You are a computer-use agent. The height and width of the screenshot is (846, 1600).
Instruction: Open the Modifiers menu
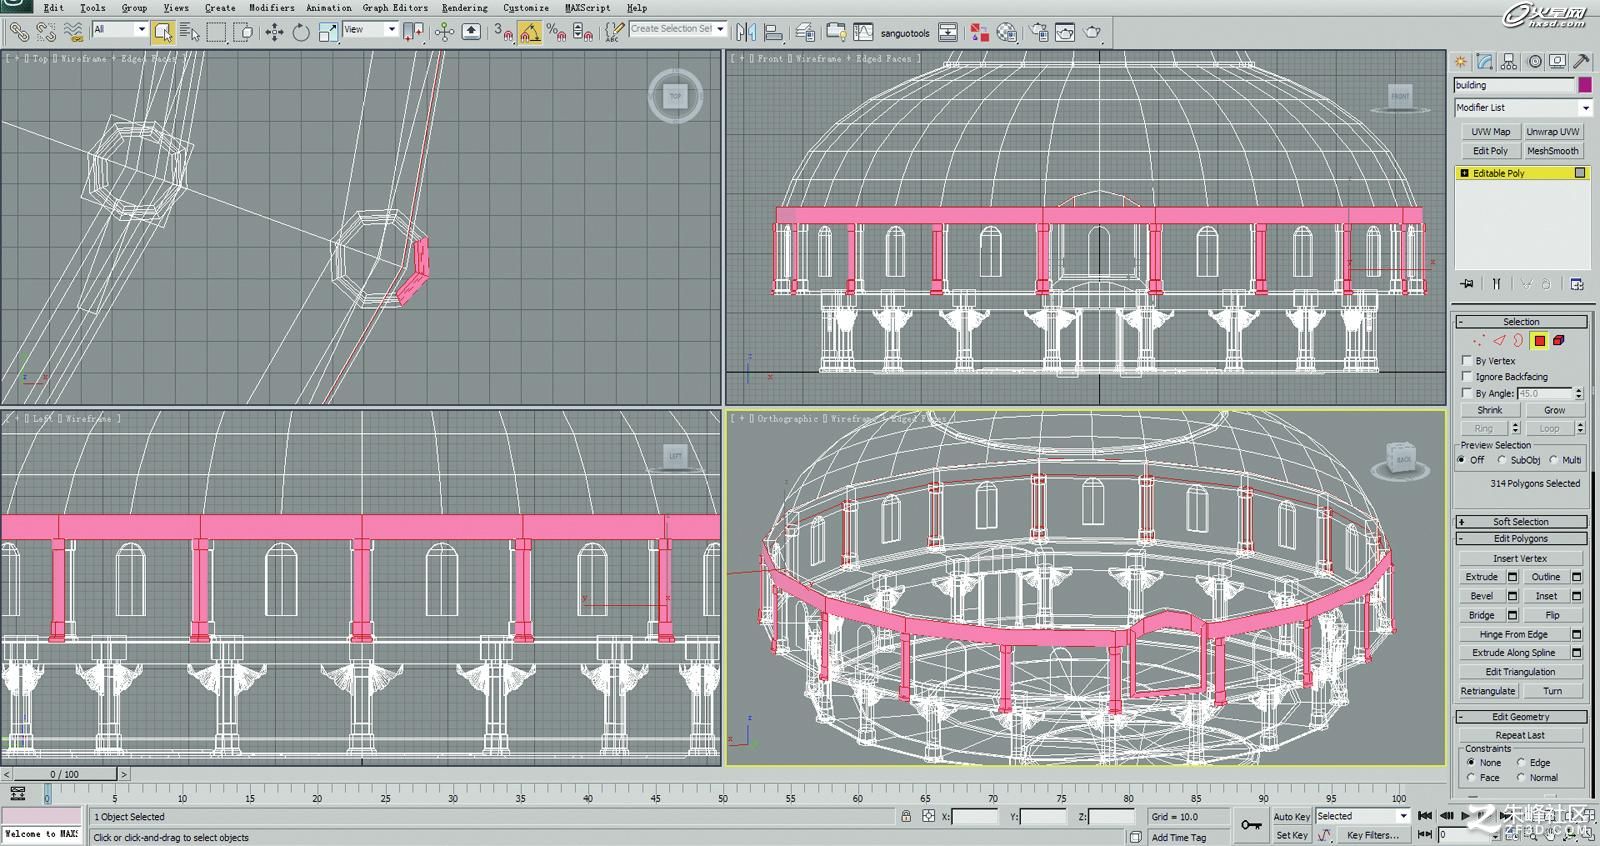[272, 8]
